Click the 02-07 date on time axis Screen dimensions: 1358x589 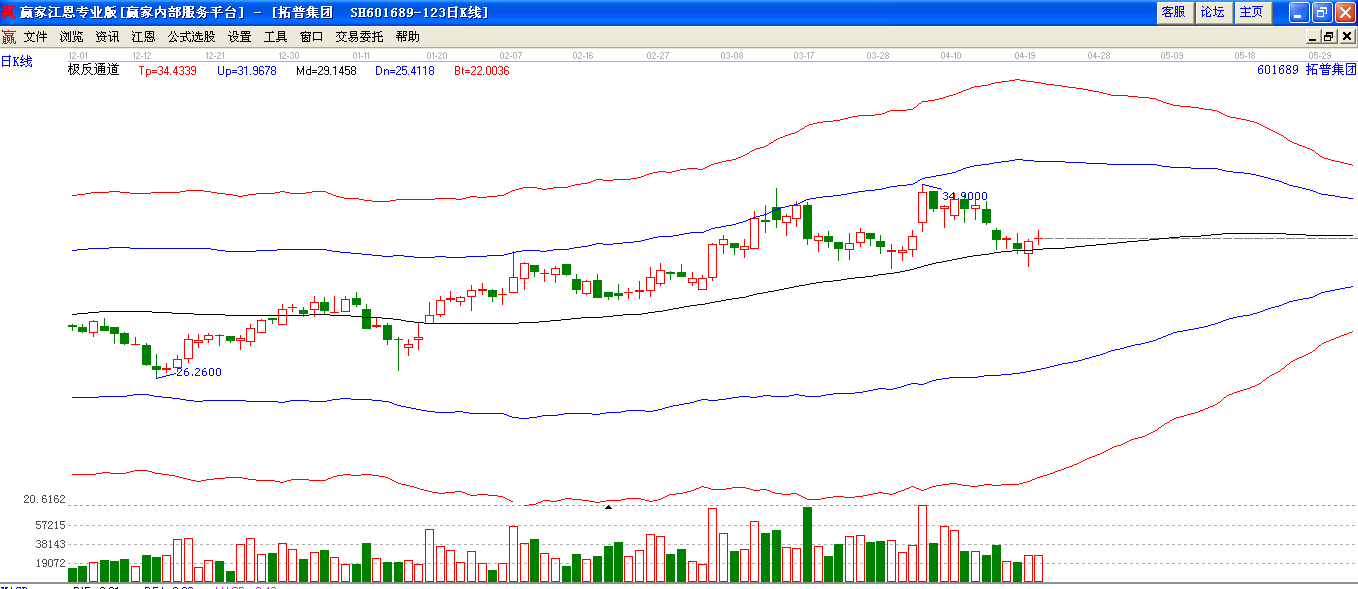(510, 56)
